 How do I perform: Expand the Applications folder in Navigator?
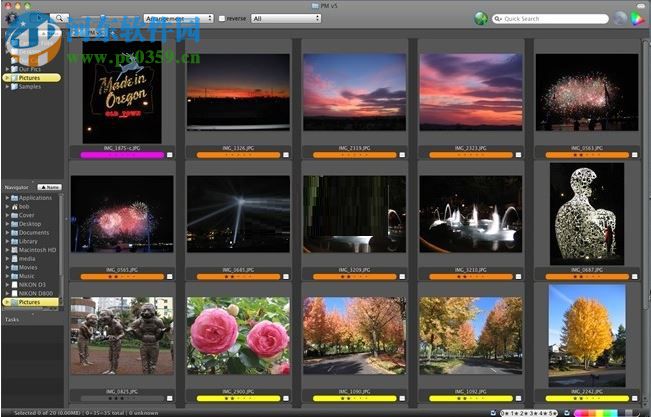pos(7,198)
